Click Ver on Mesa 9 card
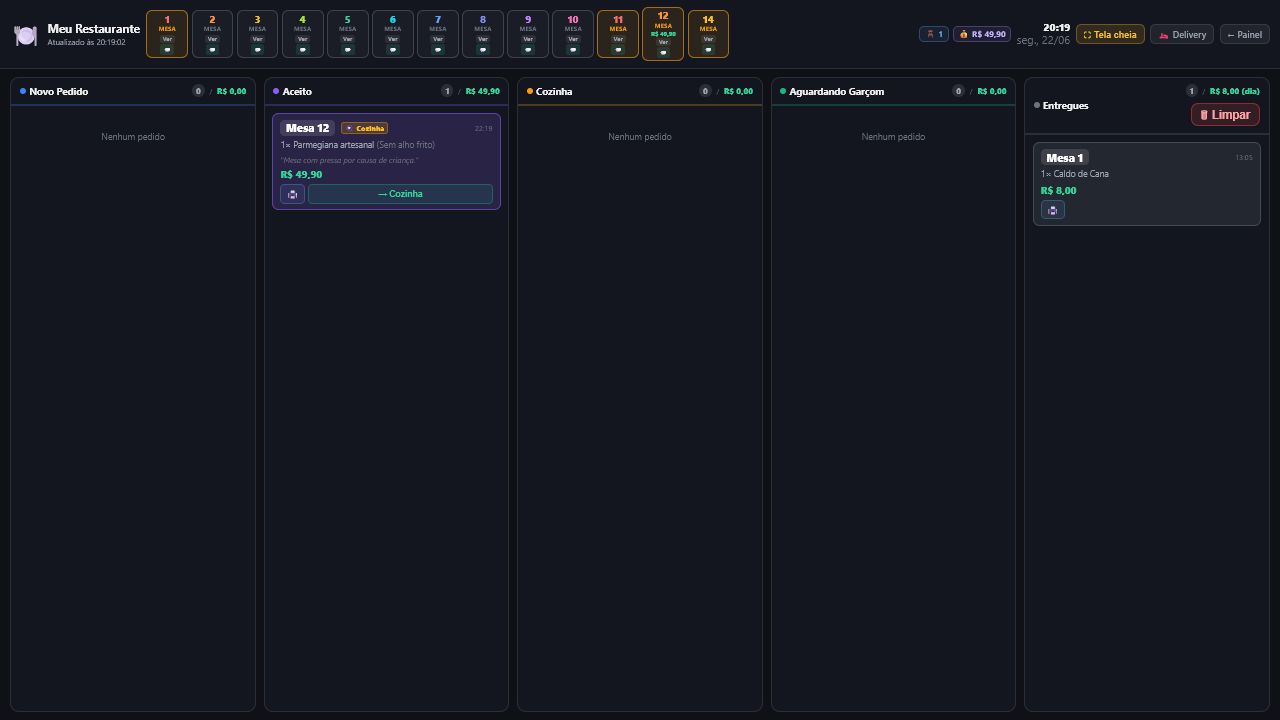Image resolution: width=1280 pixels, height=720 pixels. pyautogui.click(x=527, y=39)
